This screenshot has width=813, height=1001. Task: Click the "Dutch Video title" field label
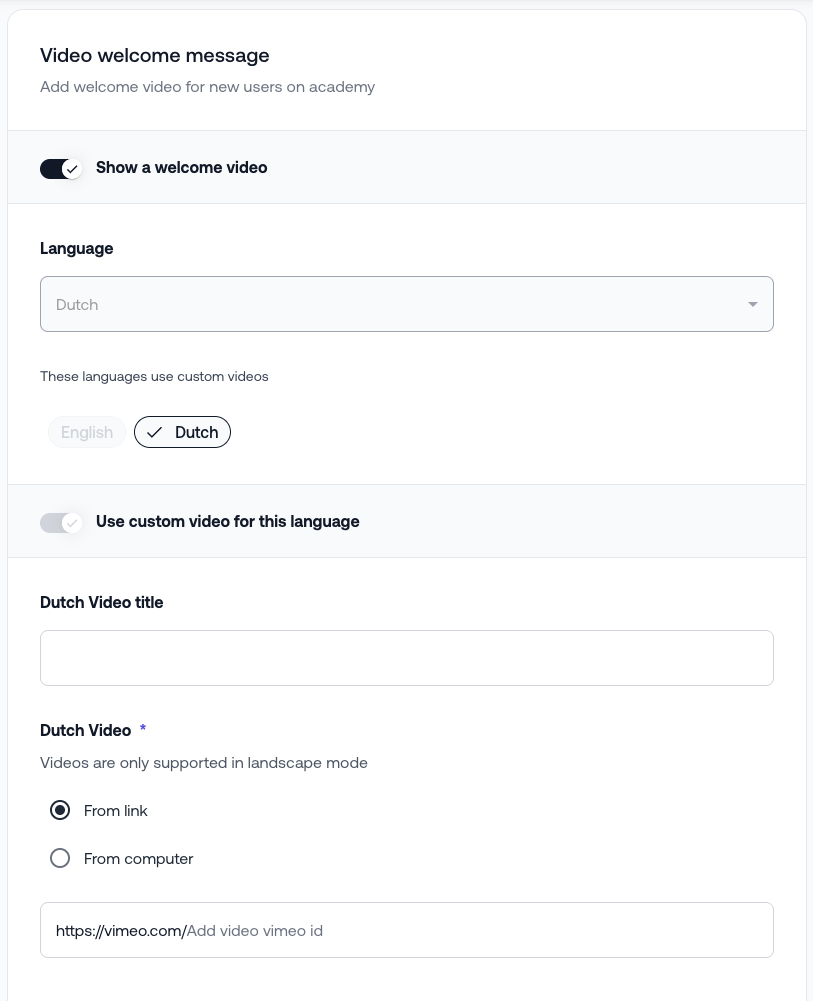pos(101,602)
